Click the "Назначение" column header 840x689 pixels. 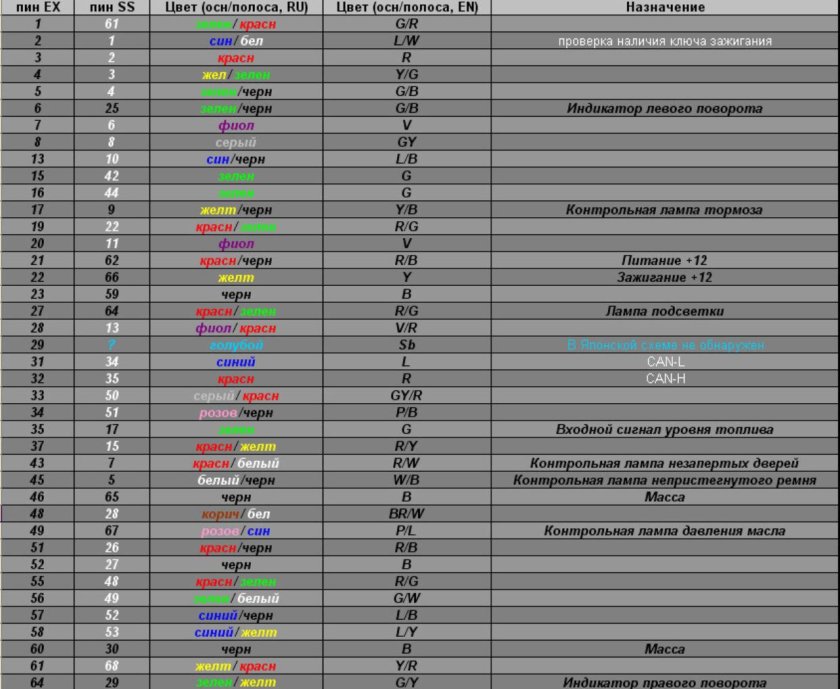tap(665, 7)
